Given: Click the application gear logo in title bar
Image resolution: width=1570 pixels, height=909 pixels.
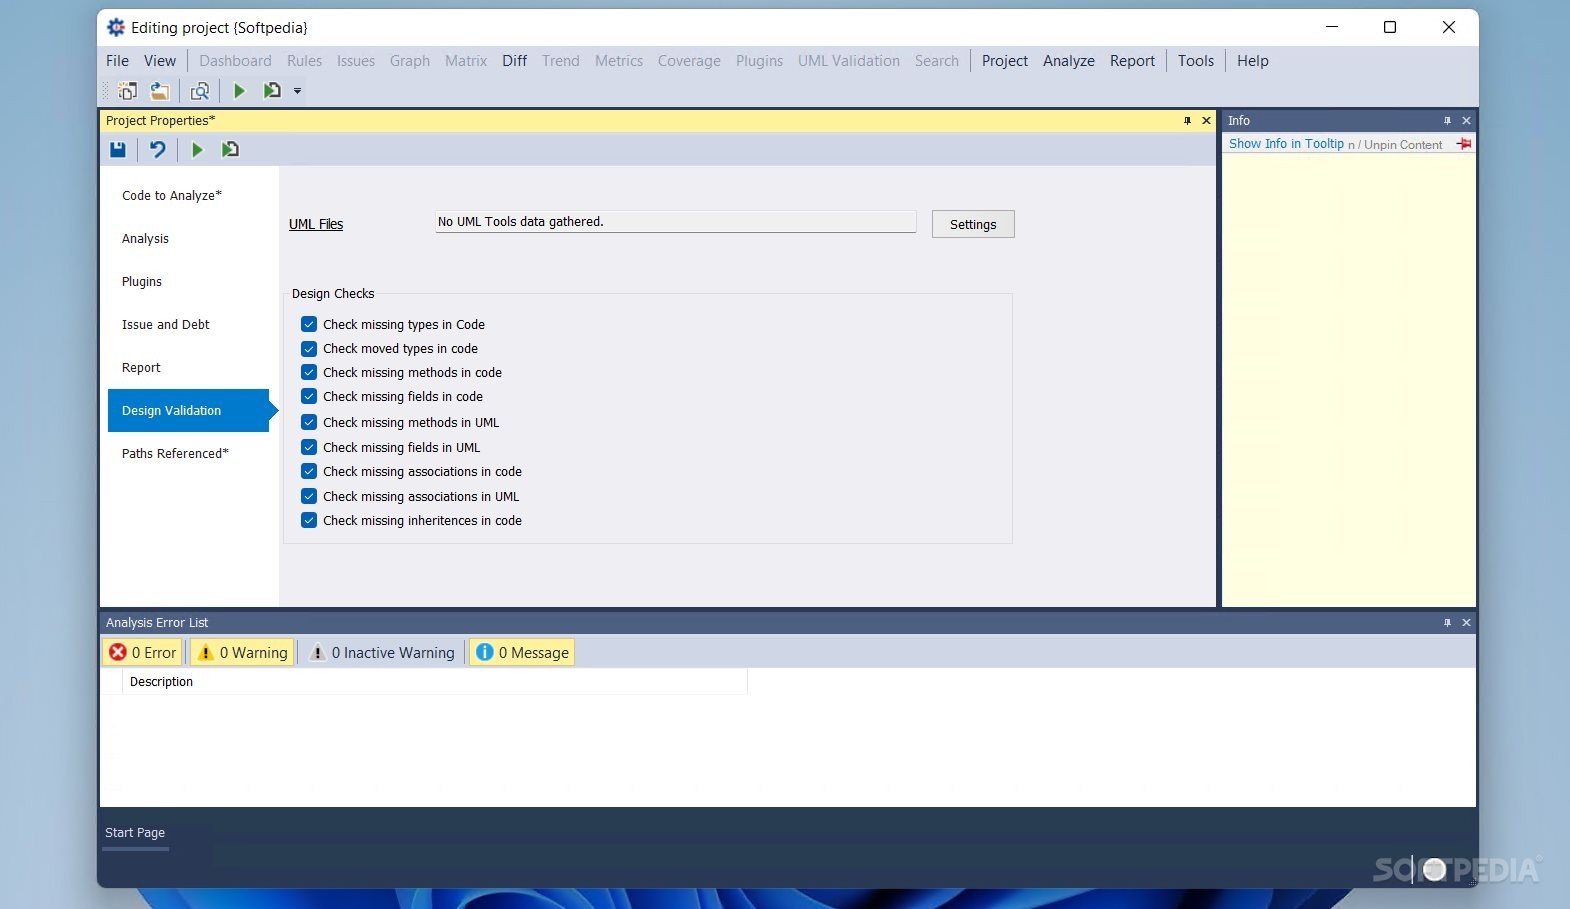Looking at the screenshot, I should tap(116, 27).
